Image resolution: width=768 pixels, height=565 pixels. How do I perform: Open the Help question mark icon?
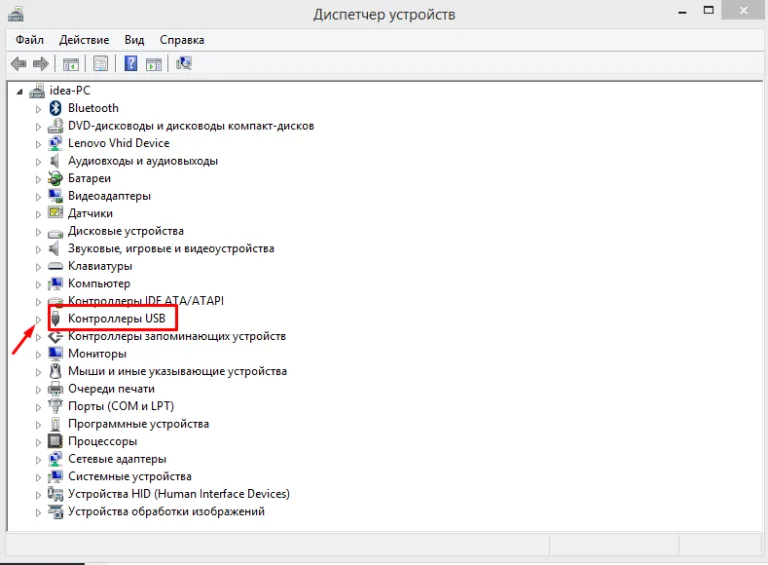pyautogui.click(x=131, y=64)
